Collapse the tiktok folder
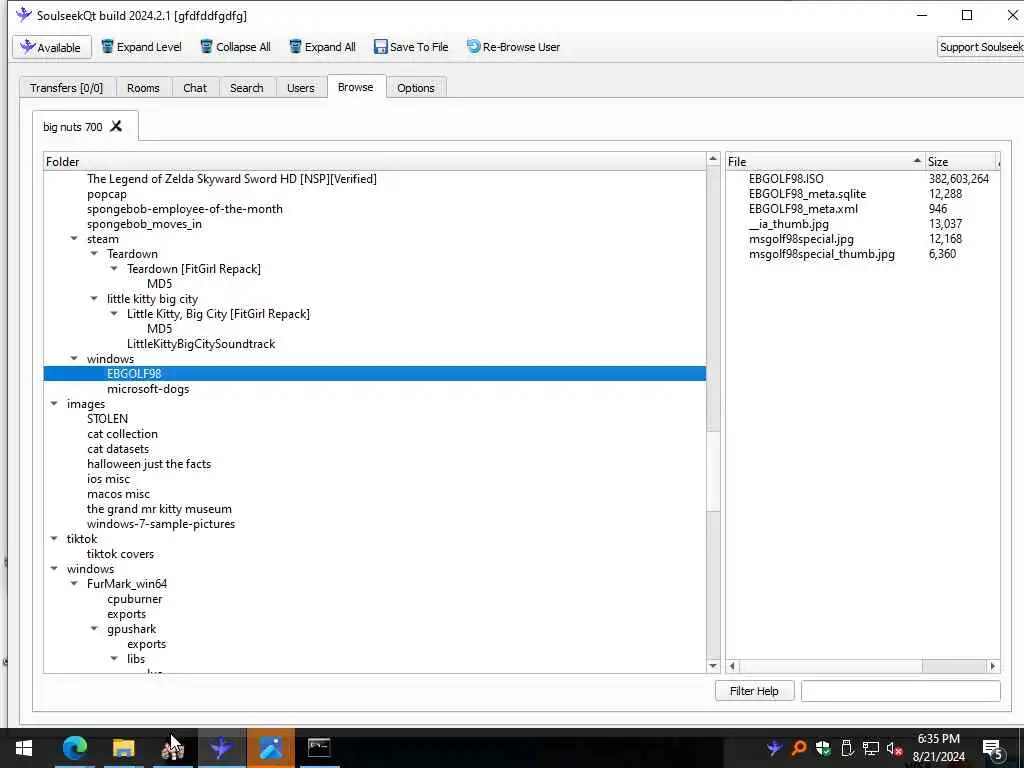The width and height of the screenshot is (1024, 768). [x=54, y=539]
